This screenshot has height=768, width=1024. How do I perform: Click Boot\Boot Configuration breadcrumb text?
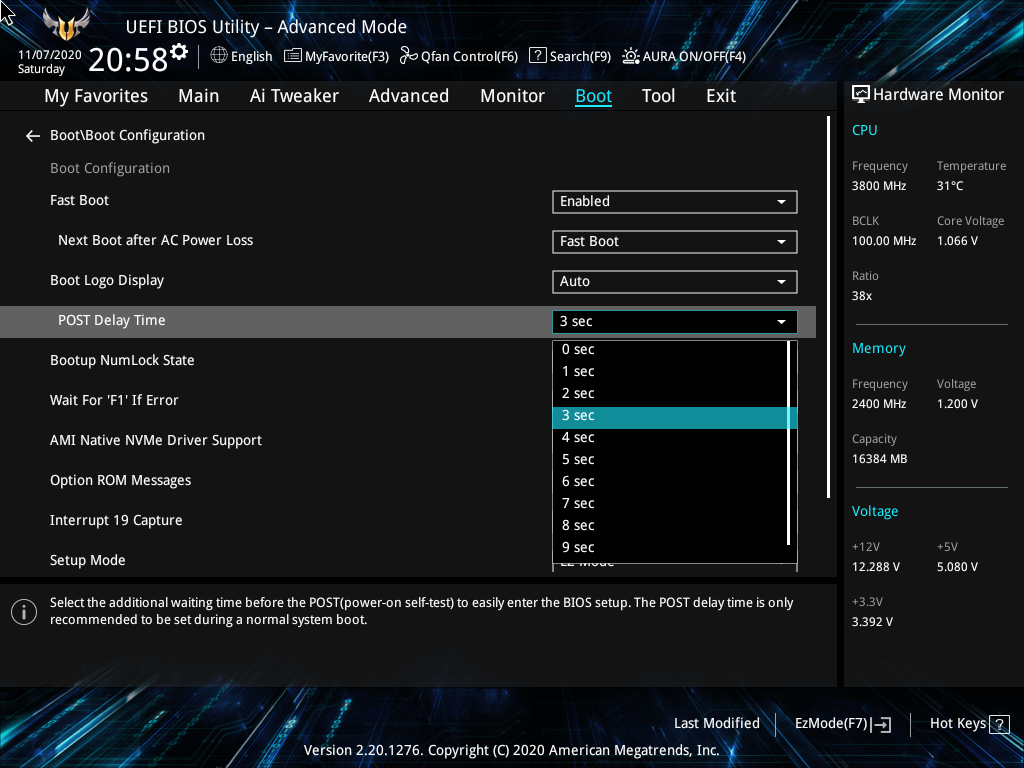[x=127, y=136]
